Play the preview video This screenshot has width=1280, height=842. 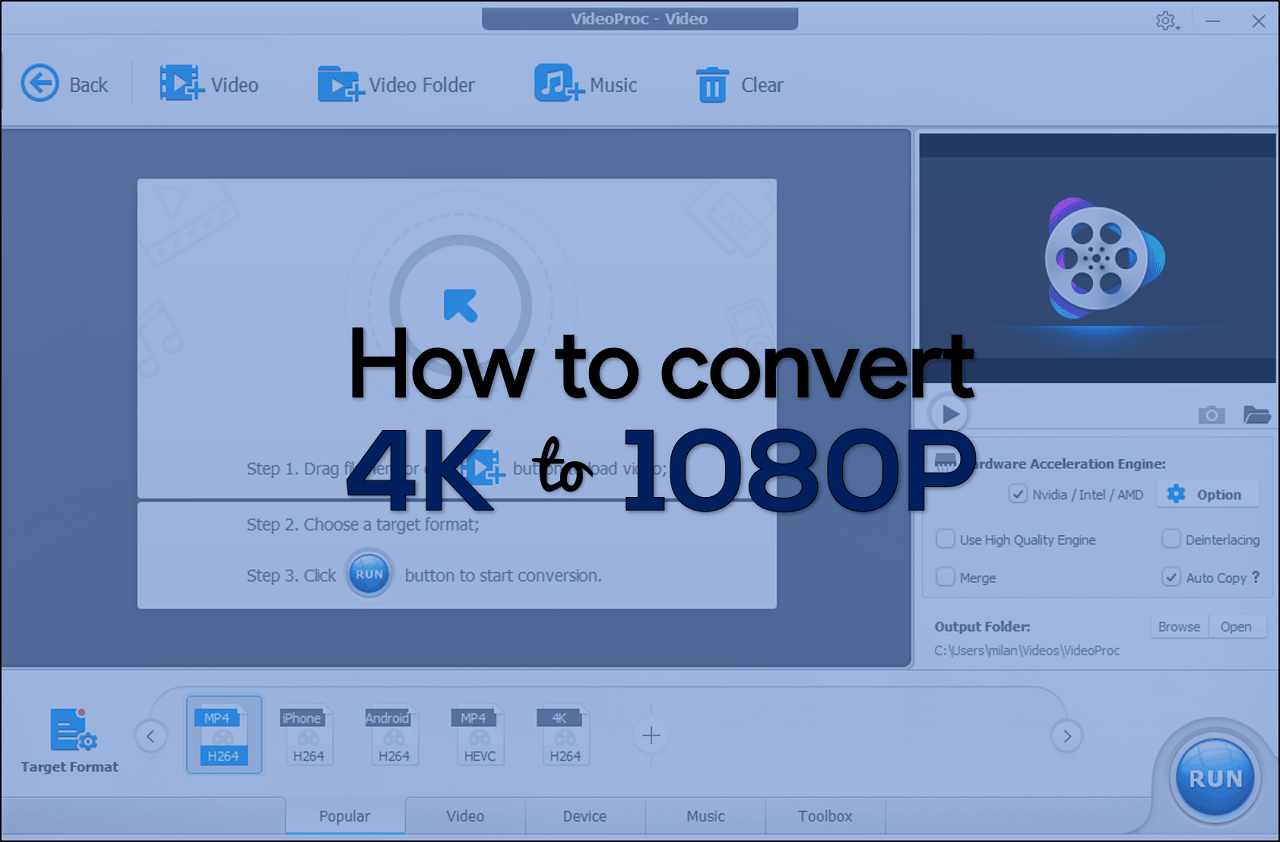click(949, 413)
